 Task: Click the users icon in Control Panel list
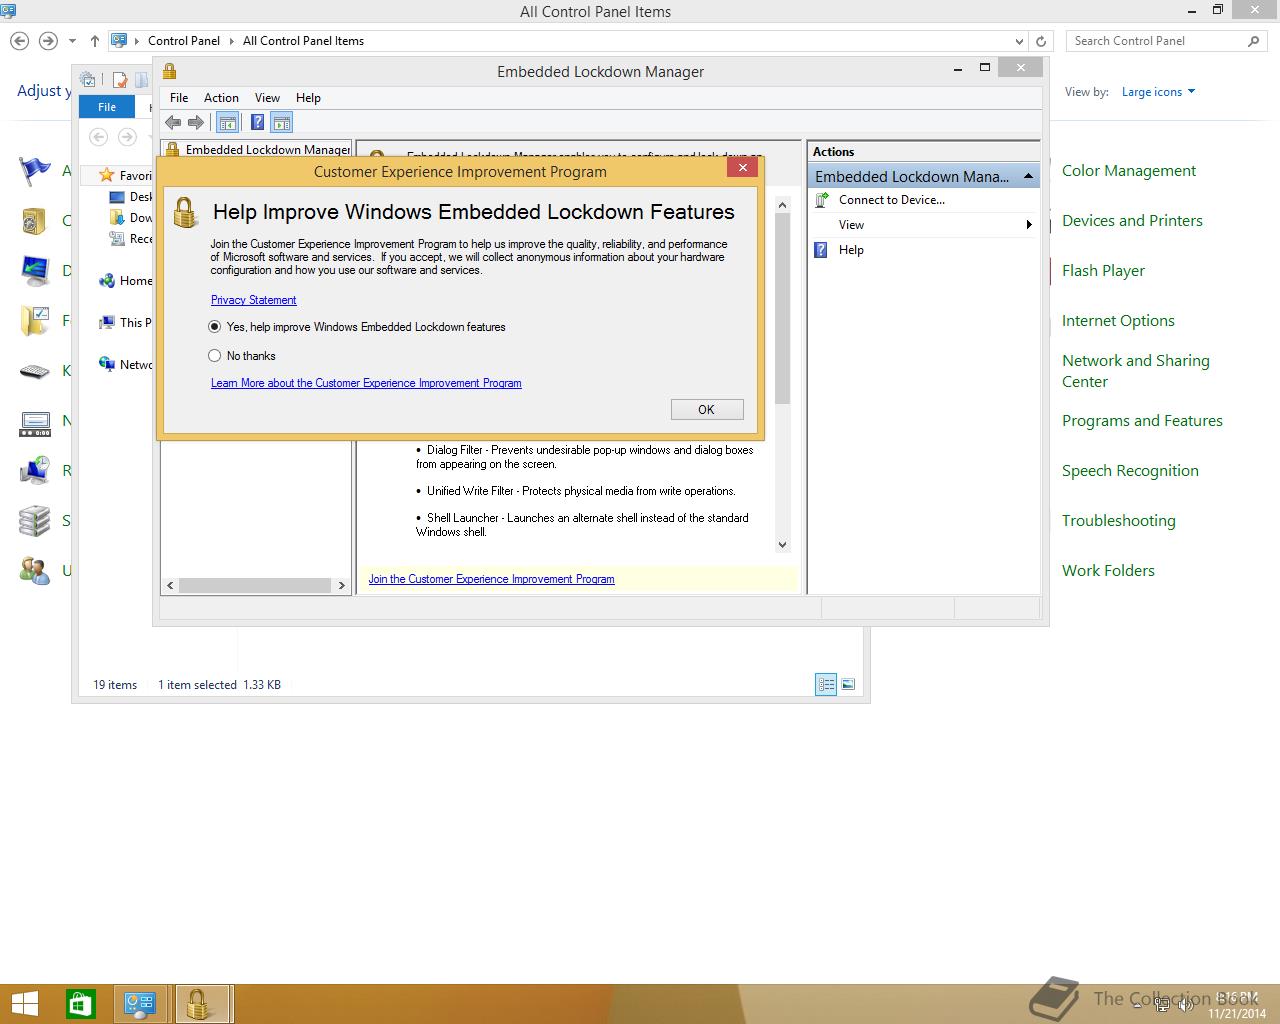[x=35, y=571]
